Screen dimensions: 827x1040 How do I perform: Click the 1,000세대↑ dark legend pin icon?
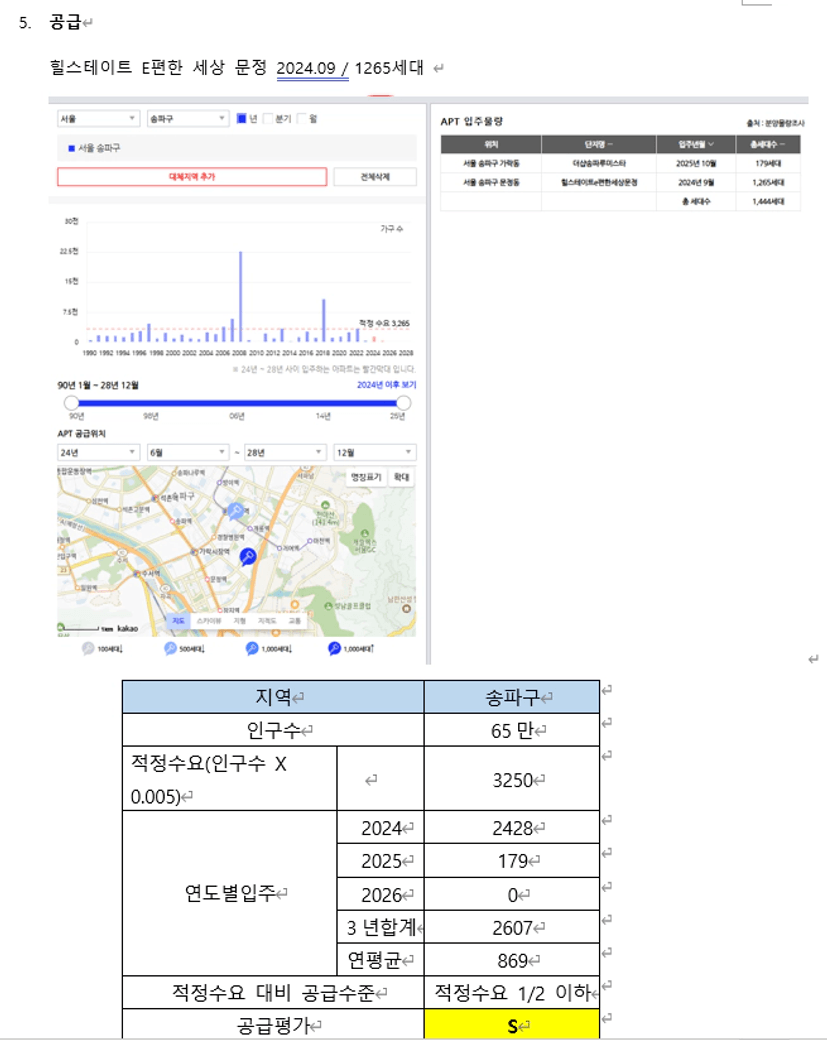coord(334,649)
